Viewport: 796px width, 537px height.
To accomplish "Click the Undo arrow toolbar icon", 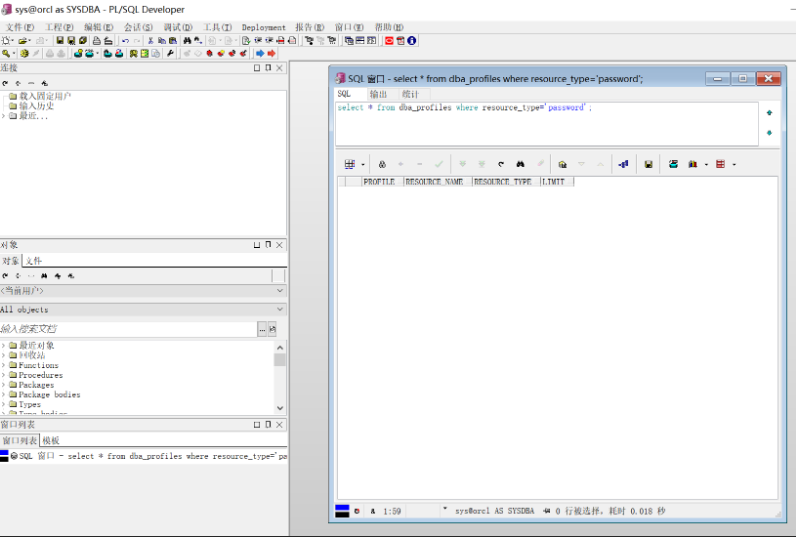I will (125, 41).
